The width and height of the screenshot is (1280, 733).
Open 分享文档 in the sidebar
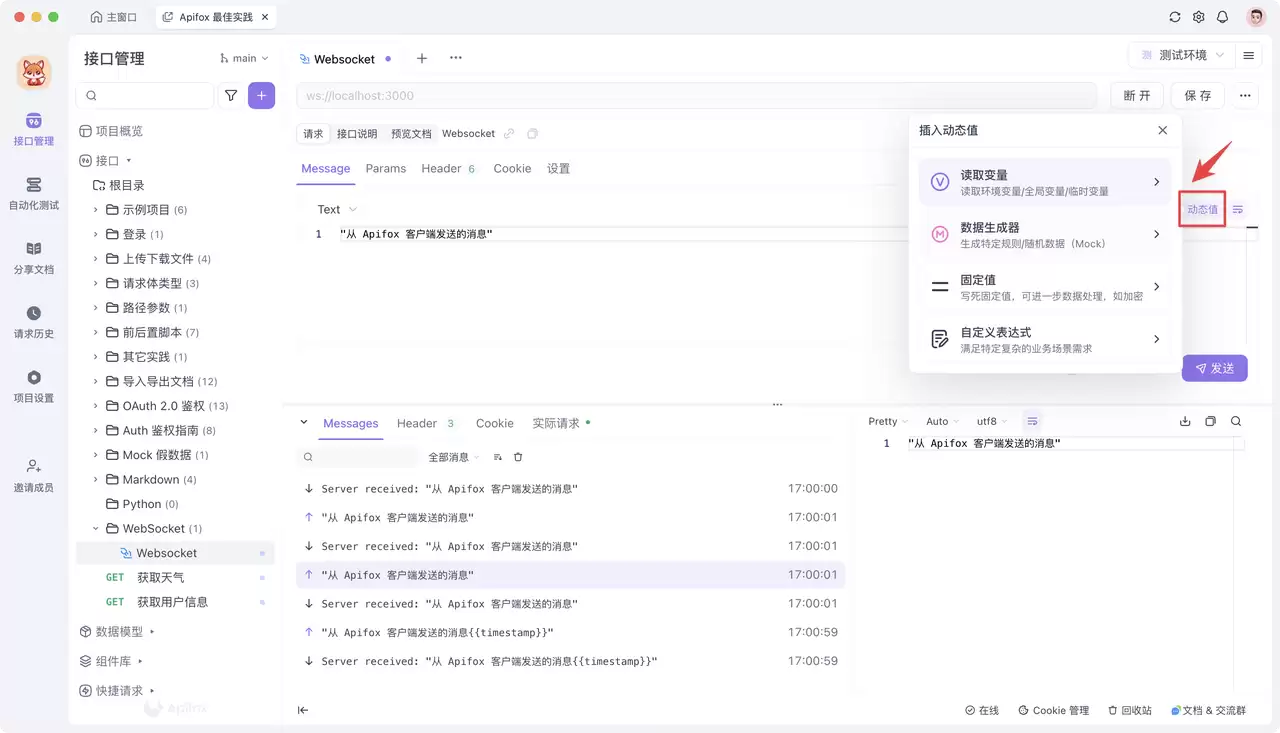(34, 257)
